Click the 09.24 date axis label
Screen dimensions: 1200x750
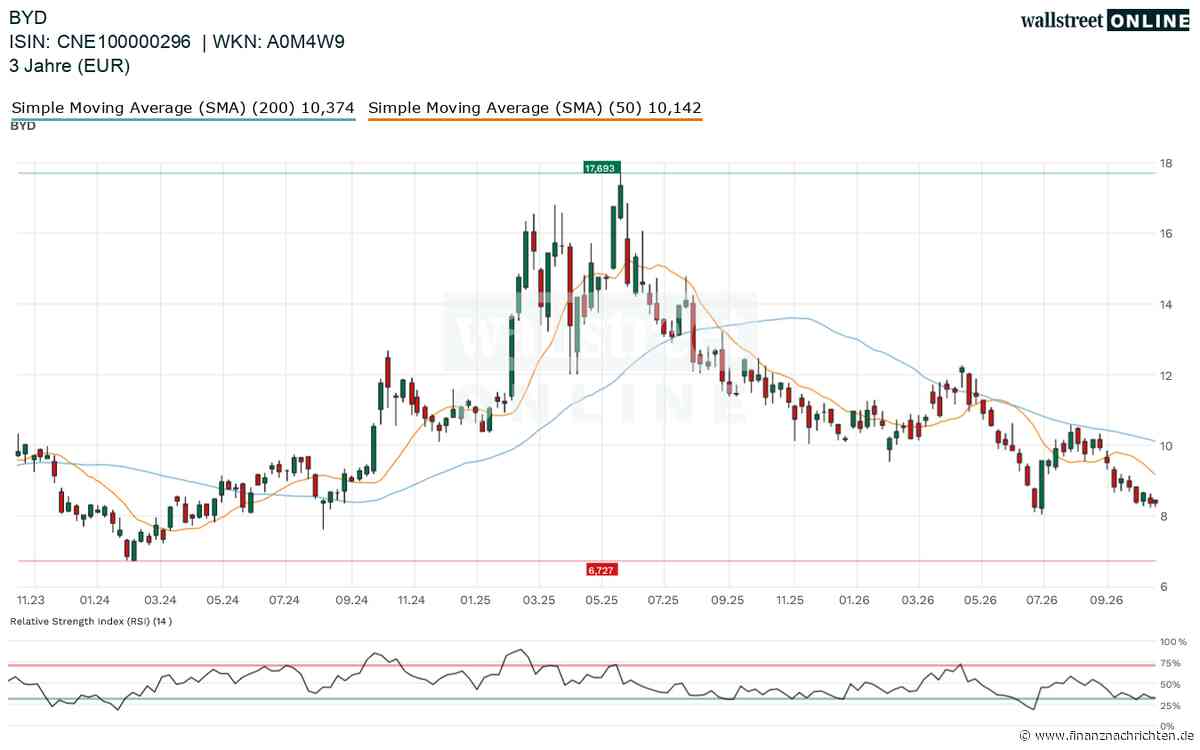click(x=350, y=600)
